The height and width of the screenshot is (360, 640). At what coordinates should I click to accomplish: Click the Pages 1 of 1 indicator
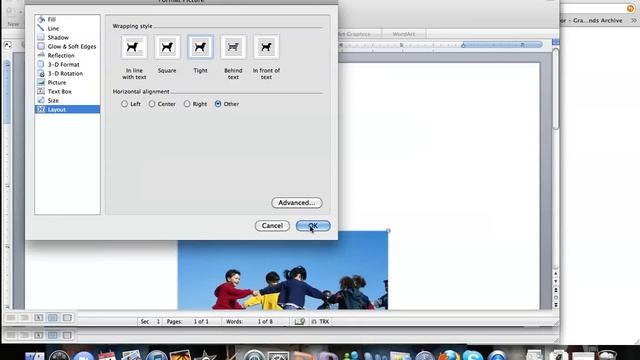[188, 322]
